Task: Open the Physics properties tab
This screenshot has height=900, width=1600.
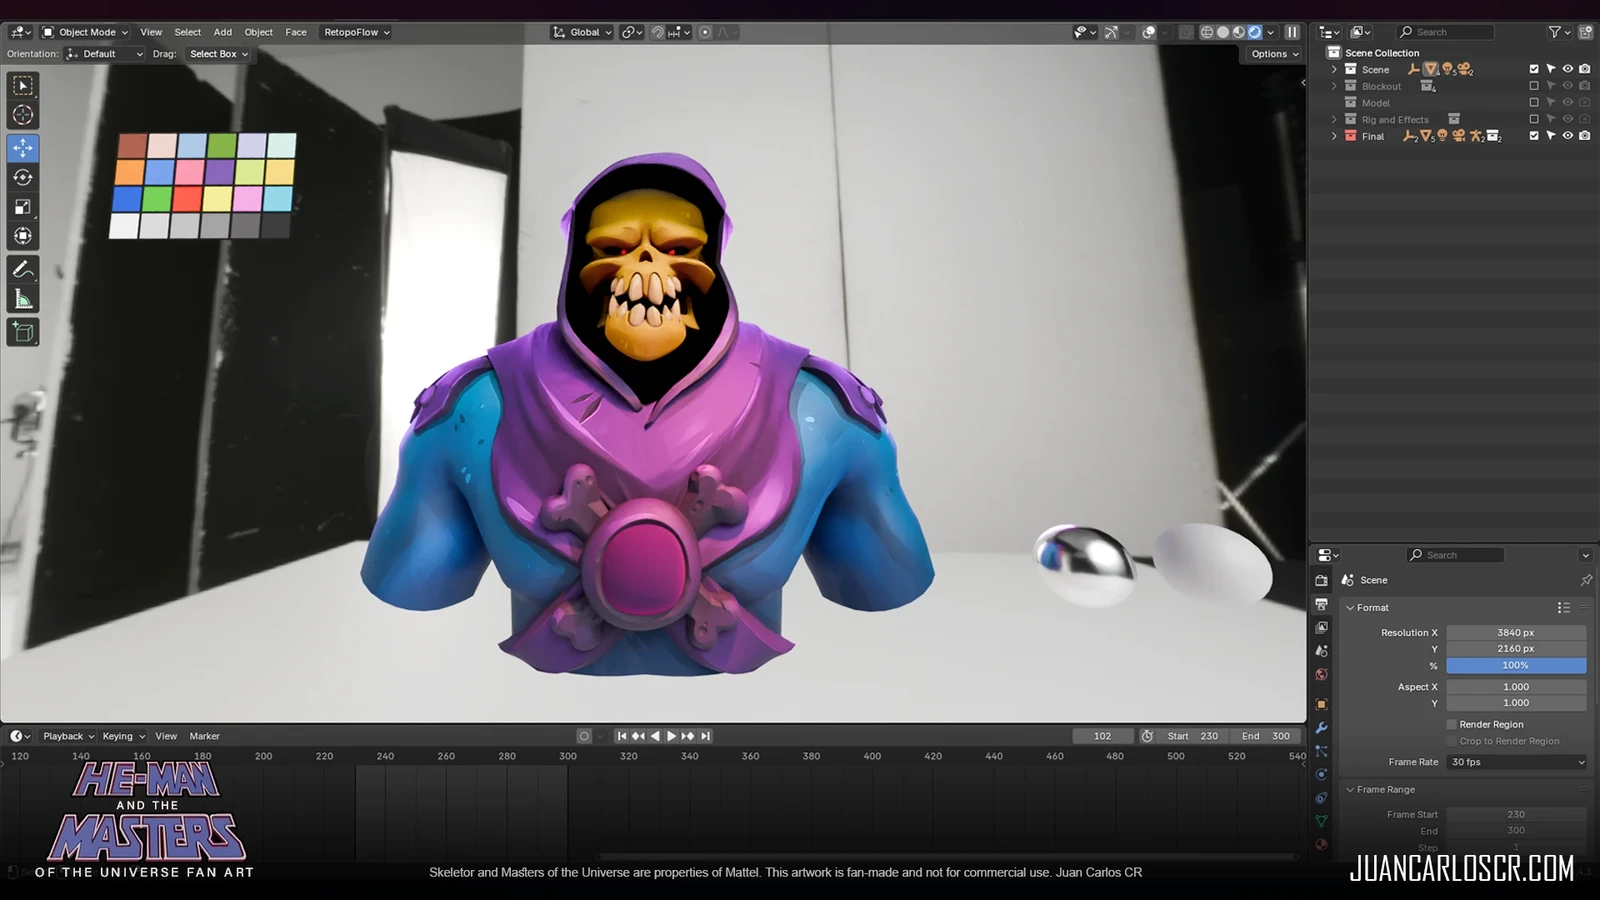Action: [x=1321, y=774]
